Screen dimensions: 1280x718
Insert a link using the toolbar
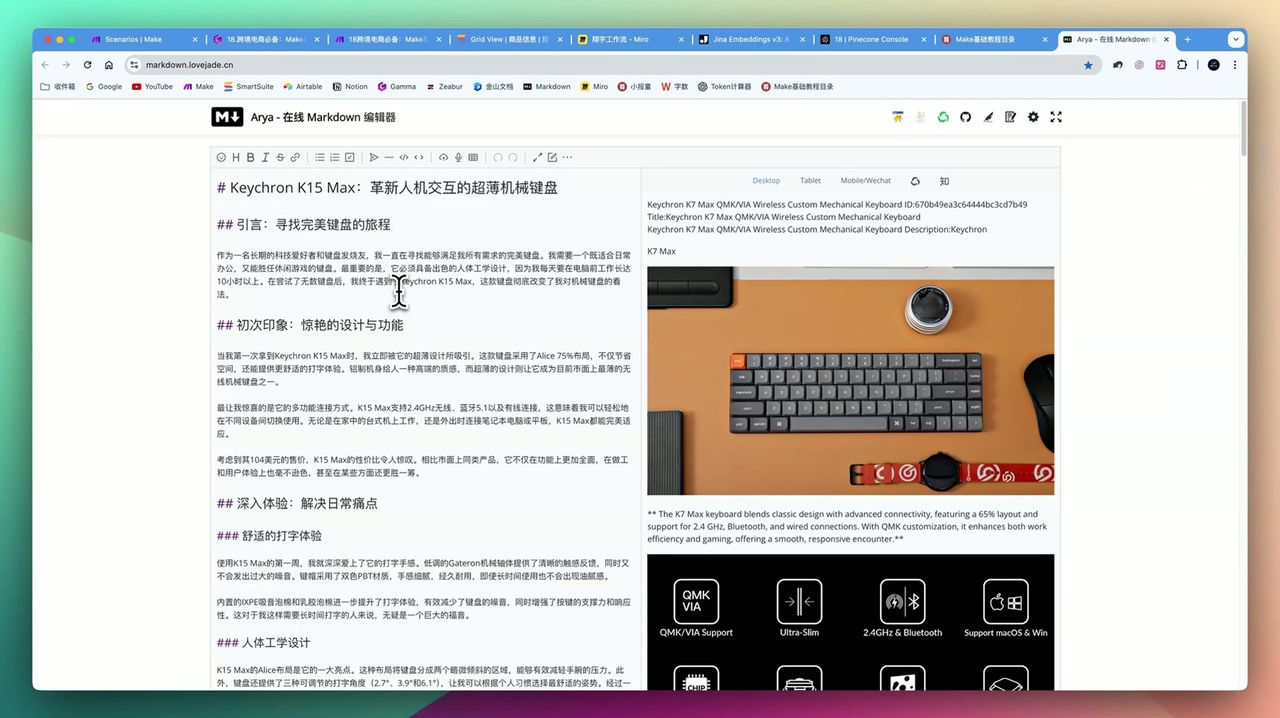point(295,157)
